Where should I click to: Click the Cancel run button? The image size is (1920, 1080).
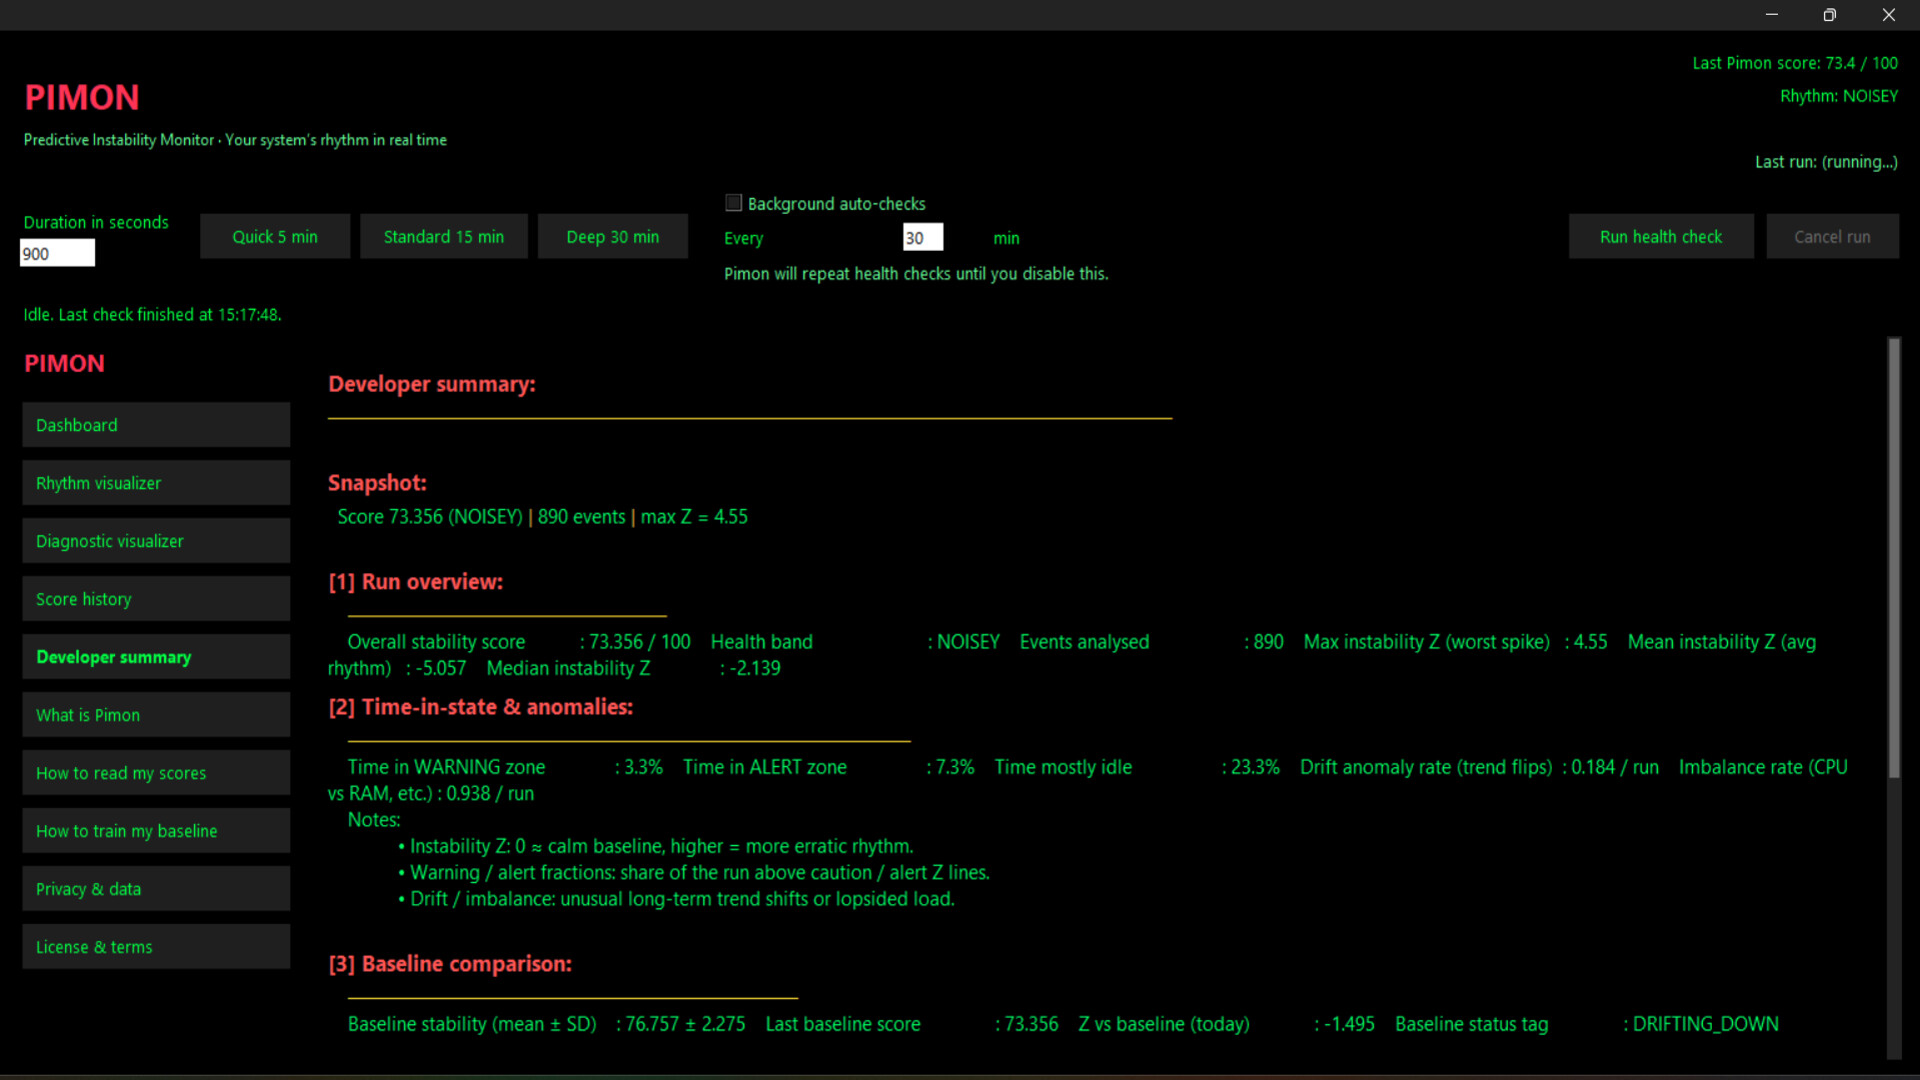pyautogui.click(x=1831, y=237)
